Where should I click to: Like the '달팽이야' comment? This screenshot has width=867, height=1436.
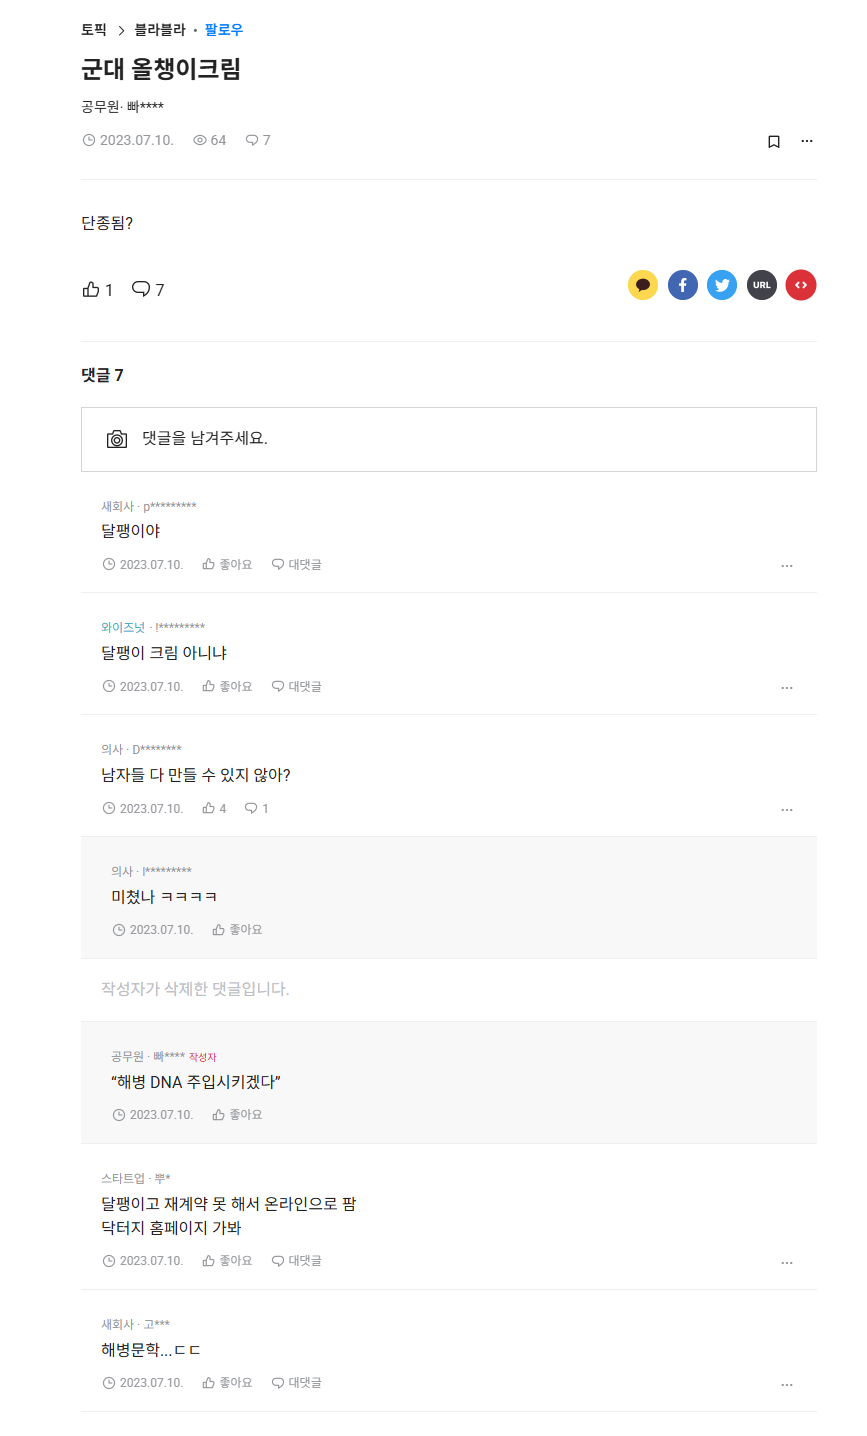[227, 565]
